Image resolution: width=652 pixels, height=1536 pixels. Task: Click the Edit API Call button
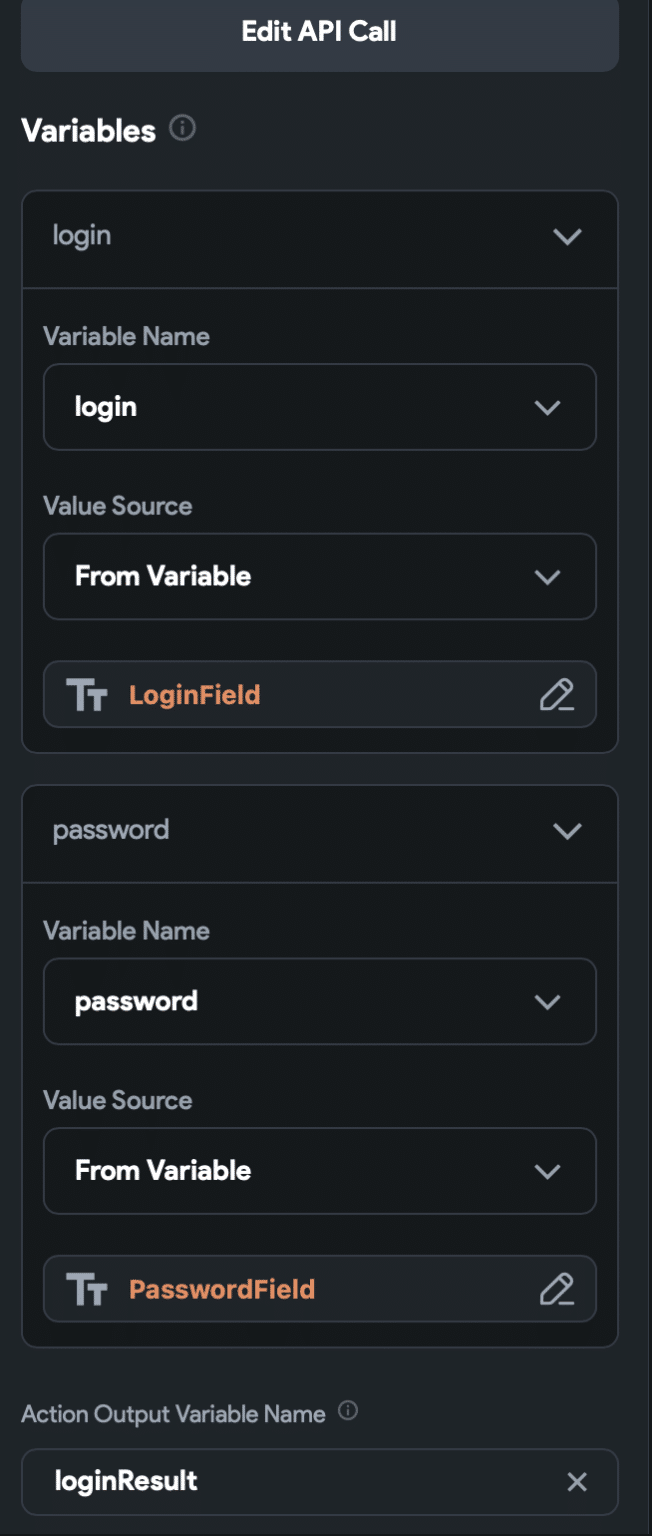pyautogui.click(x=320, y=32)
